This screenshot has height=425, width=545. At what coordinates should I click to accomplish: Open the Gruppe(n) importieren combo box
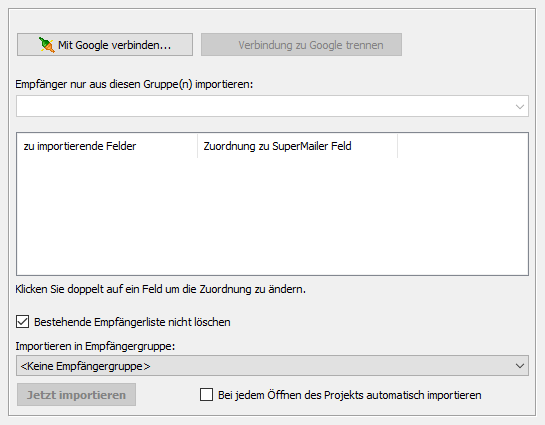(x=272, y=106)
